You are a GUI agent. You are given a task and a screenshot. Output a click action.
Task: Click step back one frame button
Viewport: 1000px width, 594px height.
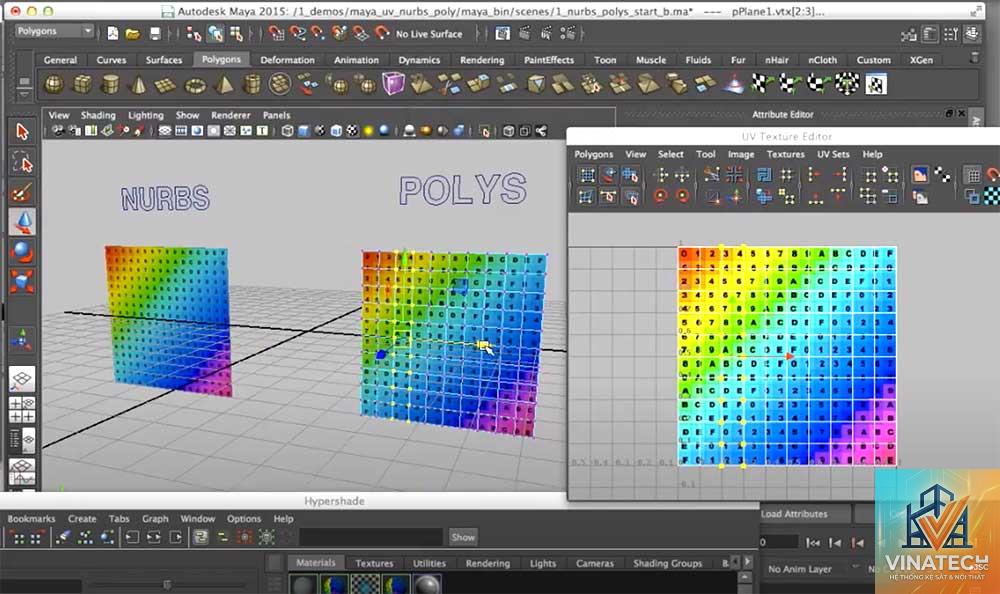click(835, 543)
